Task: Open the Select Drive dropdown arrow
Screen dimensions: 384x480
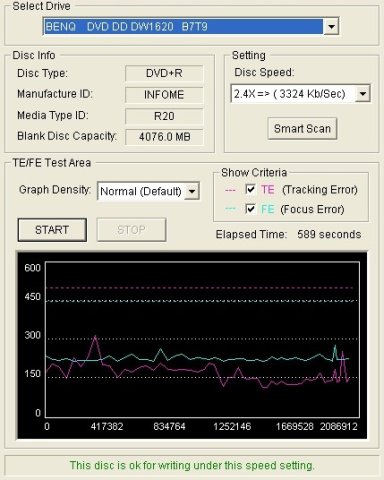Action: [331, 26]
